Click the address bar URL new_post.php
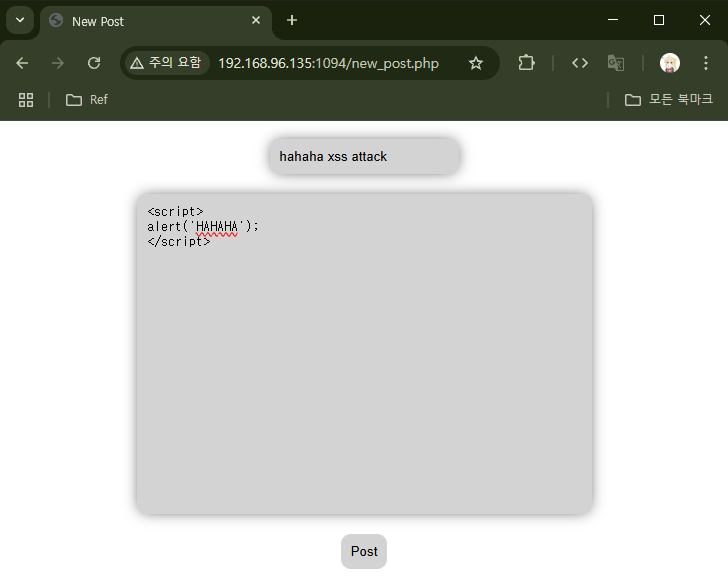The image size is (728, 586). (x=328, y=63)
